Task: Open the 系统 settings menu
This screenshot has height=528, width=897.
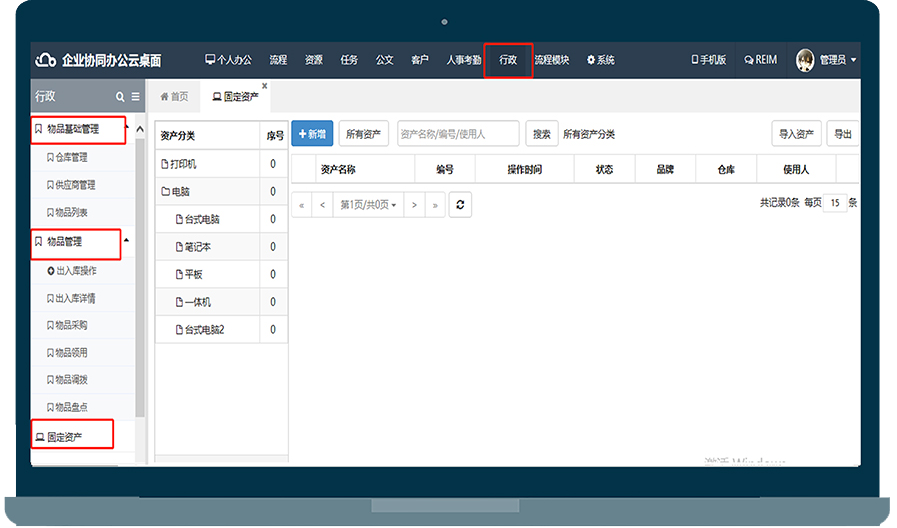Action: 601,60
